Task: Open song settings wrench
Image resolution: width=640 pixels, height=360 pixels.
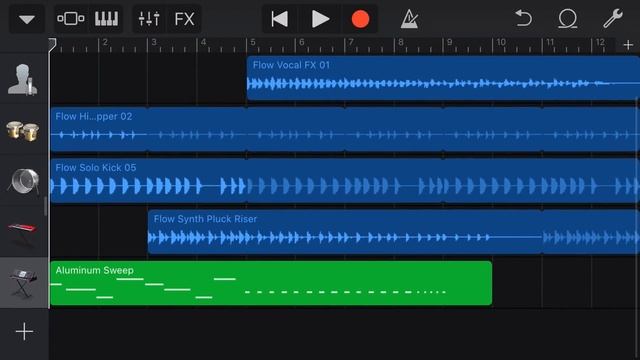Action: tap(613, 19)
